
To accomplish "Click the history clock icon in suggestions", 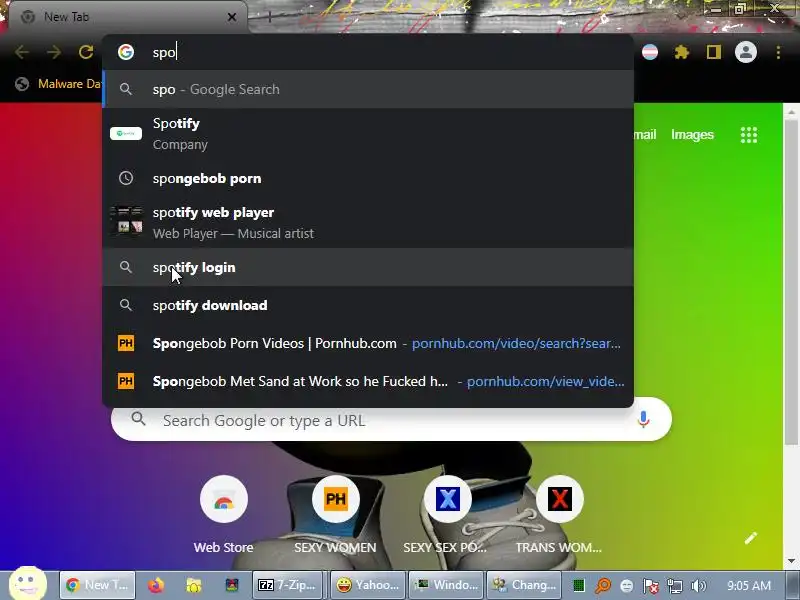I will (x=126, y=178).
